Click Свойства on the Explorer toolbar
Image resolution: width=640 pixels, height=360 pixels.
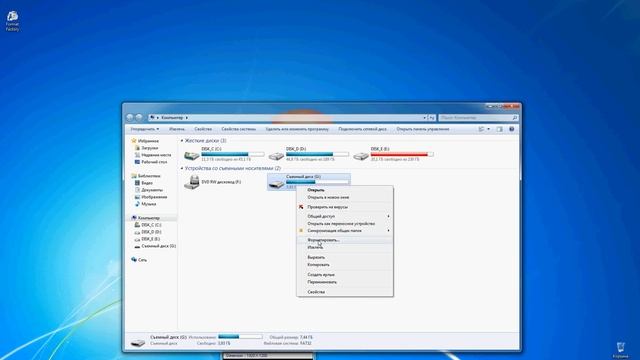(203, 129)
